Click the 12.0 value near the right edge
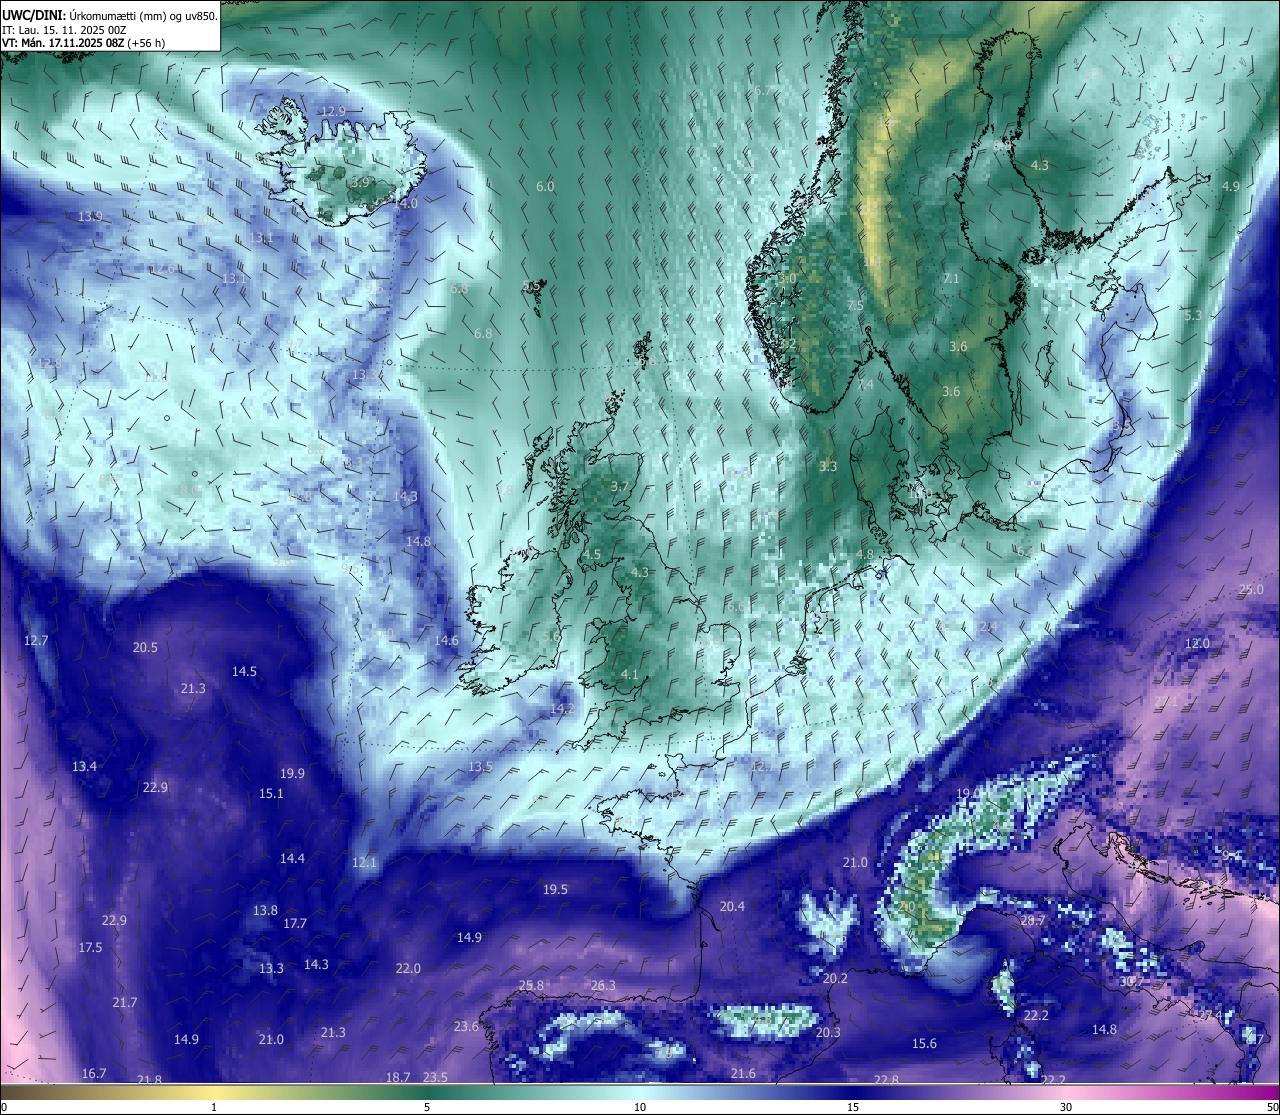This screenshot has height=1115, width=1280. click(x=1197, y=644)
